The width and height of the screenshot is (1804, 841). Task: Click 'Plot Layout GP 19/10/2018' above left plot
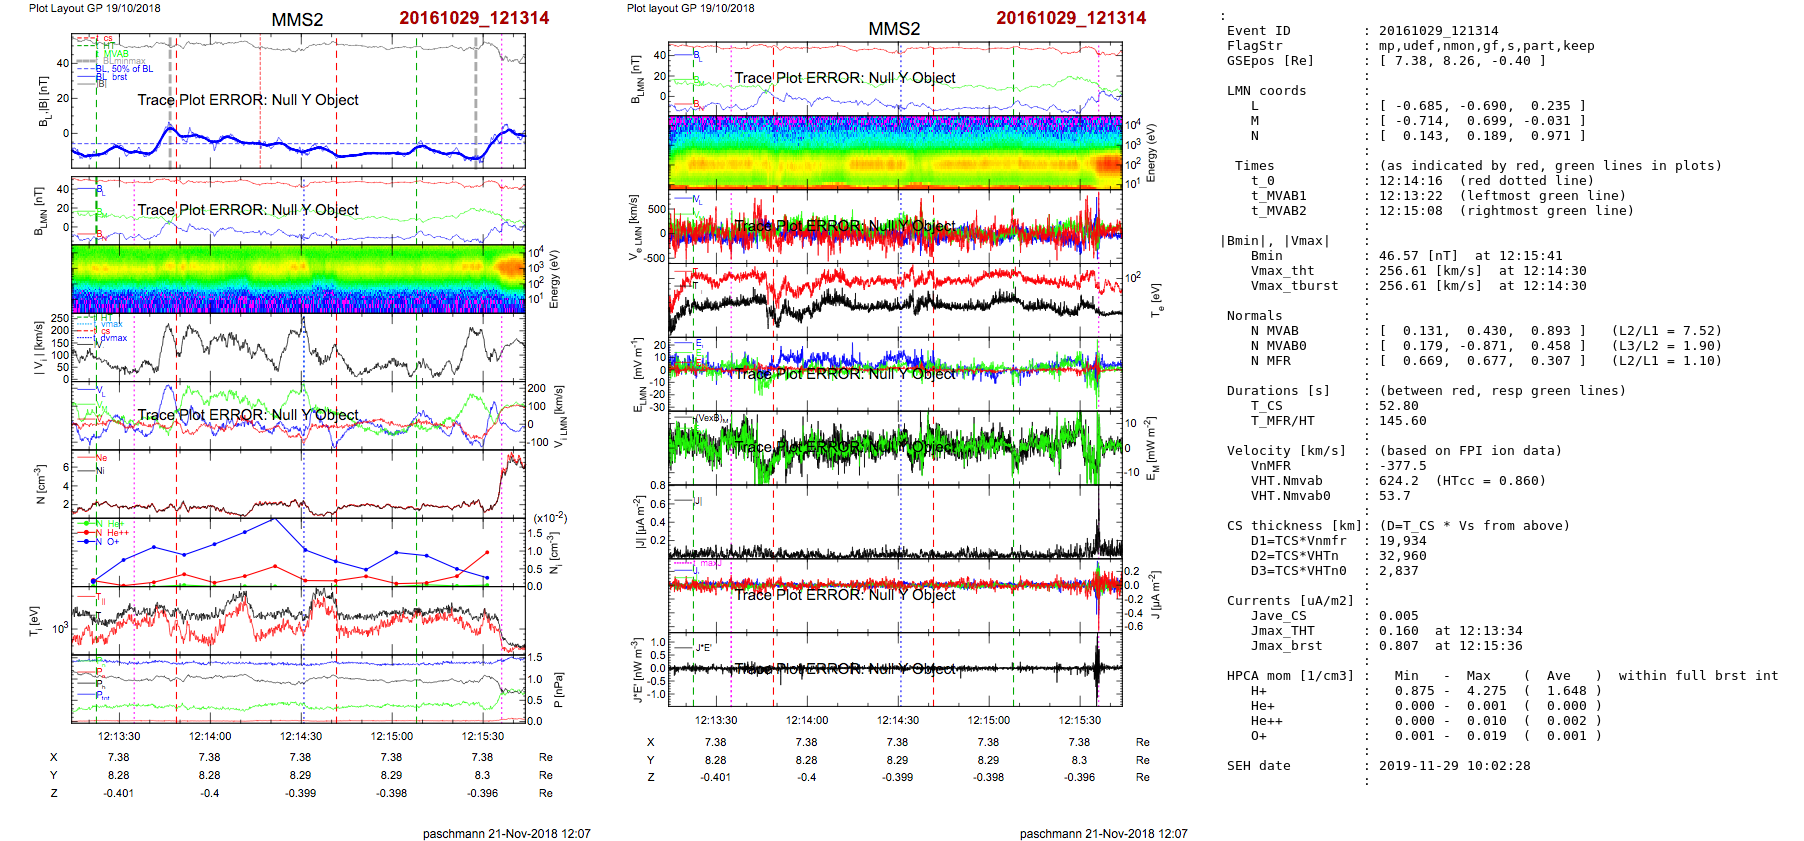94,8
